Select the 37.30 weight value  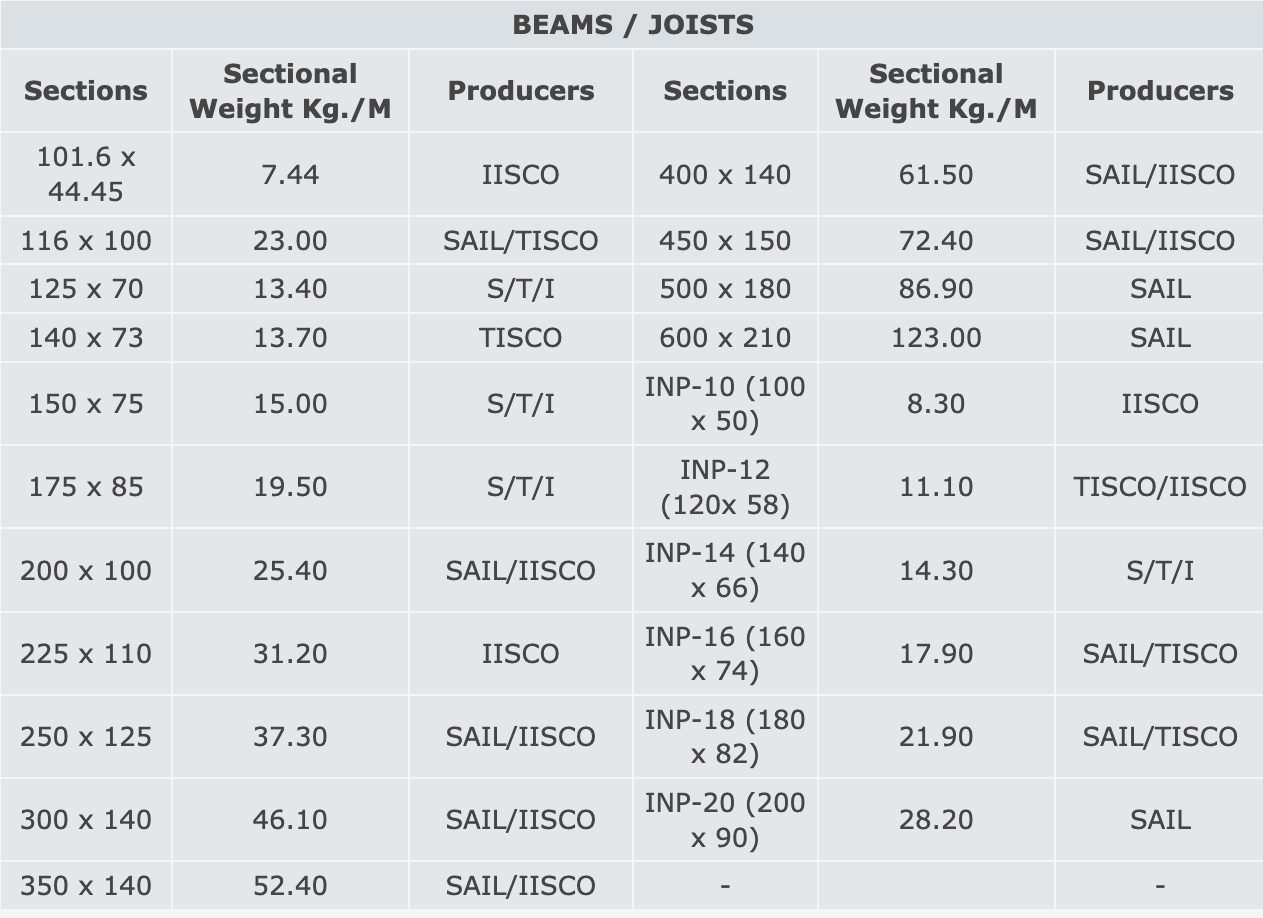tap(290, 737)
